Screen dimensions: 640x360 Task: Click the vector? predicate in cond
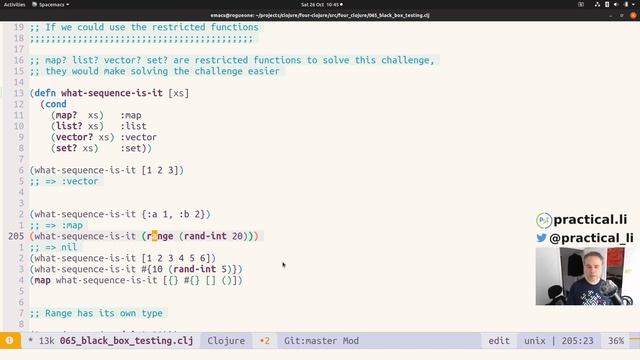pos(74,137)
